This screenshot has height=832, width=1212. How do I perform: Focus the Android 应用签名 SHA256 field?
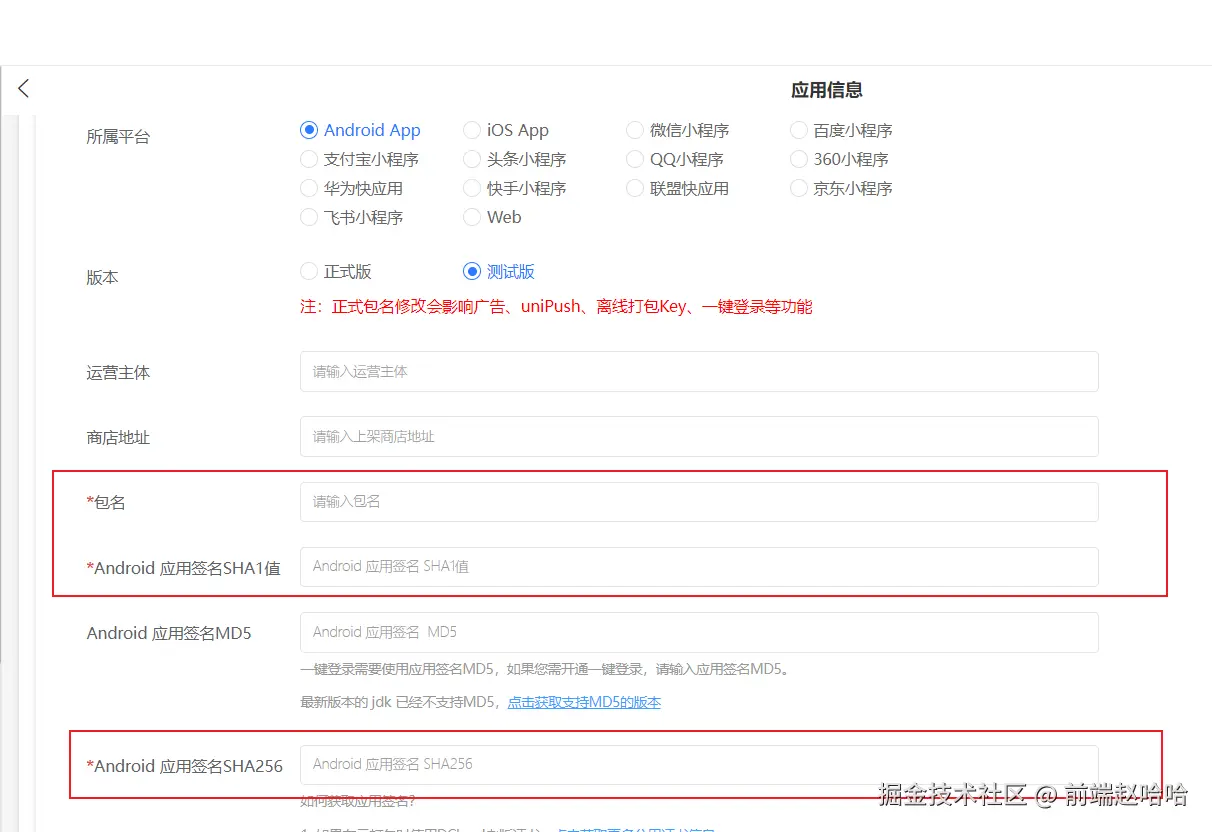pos(699,764)
